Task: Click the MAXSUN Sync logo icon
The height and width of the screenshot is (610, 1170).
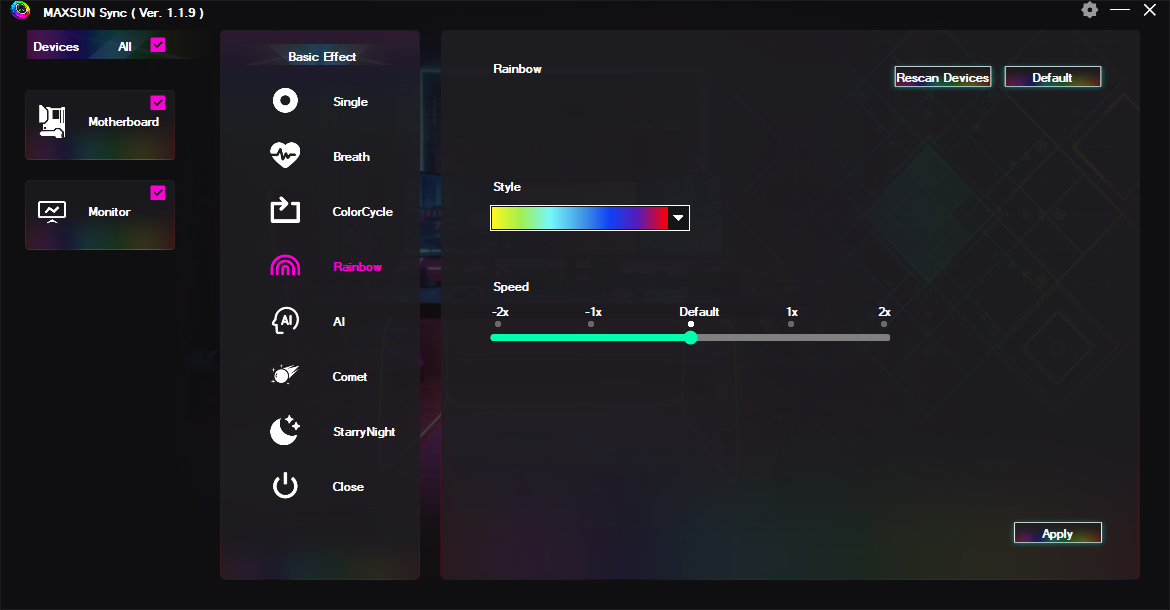Action: tap(20, 10)
